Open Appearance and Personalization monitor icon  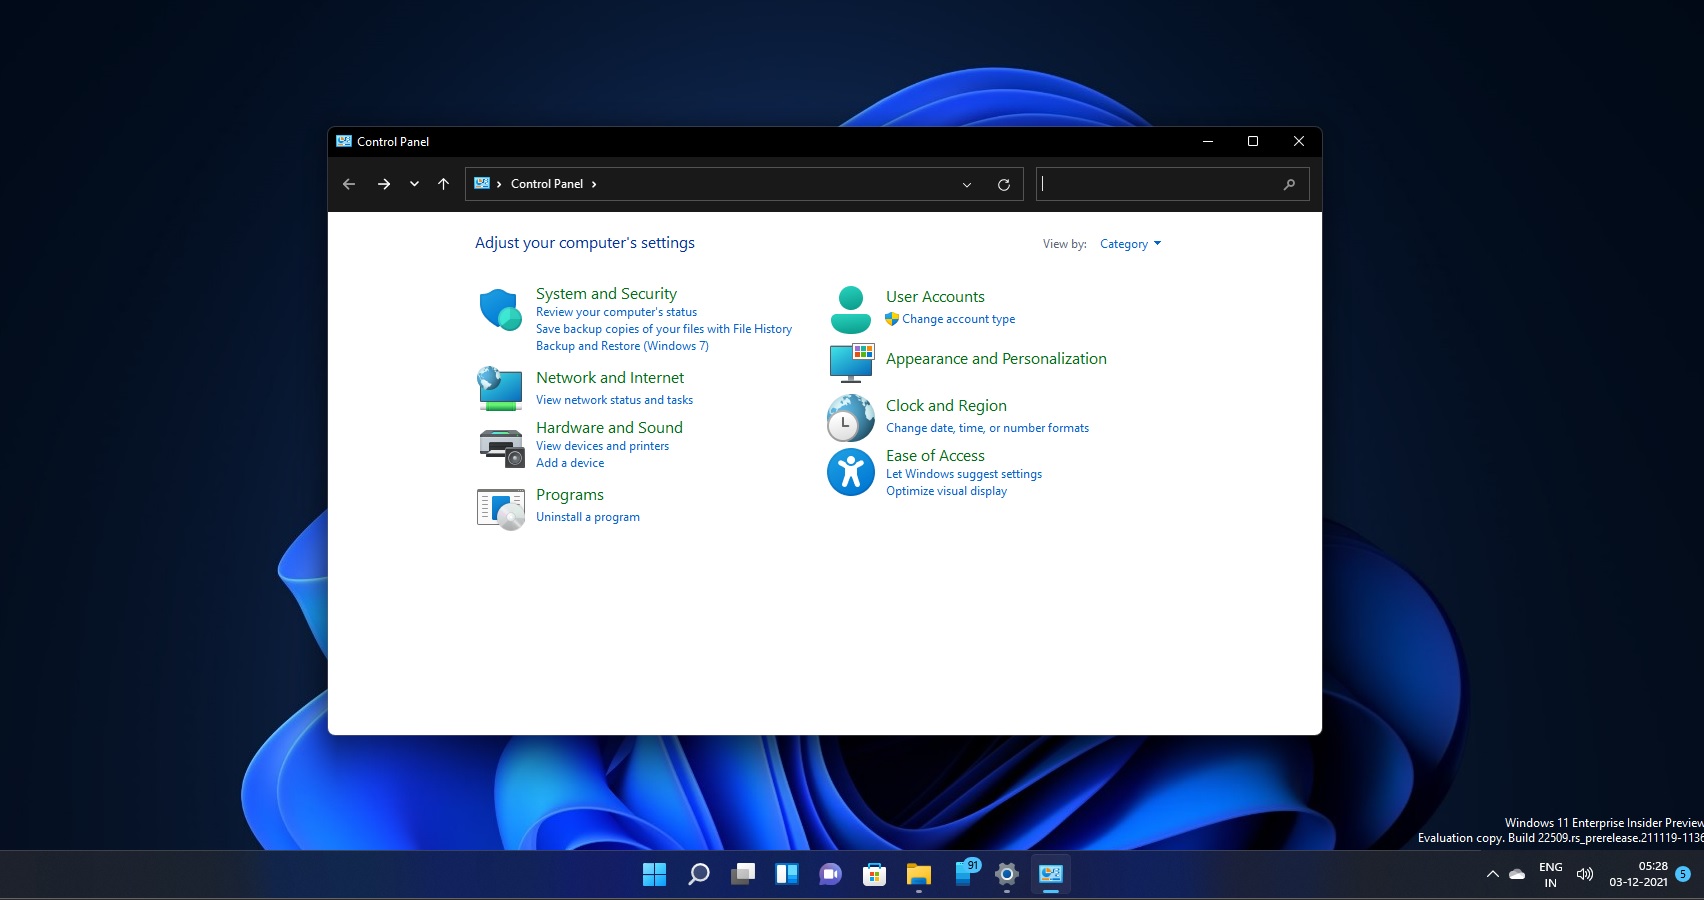[x=850, y=363]
